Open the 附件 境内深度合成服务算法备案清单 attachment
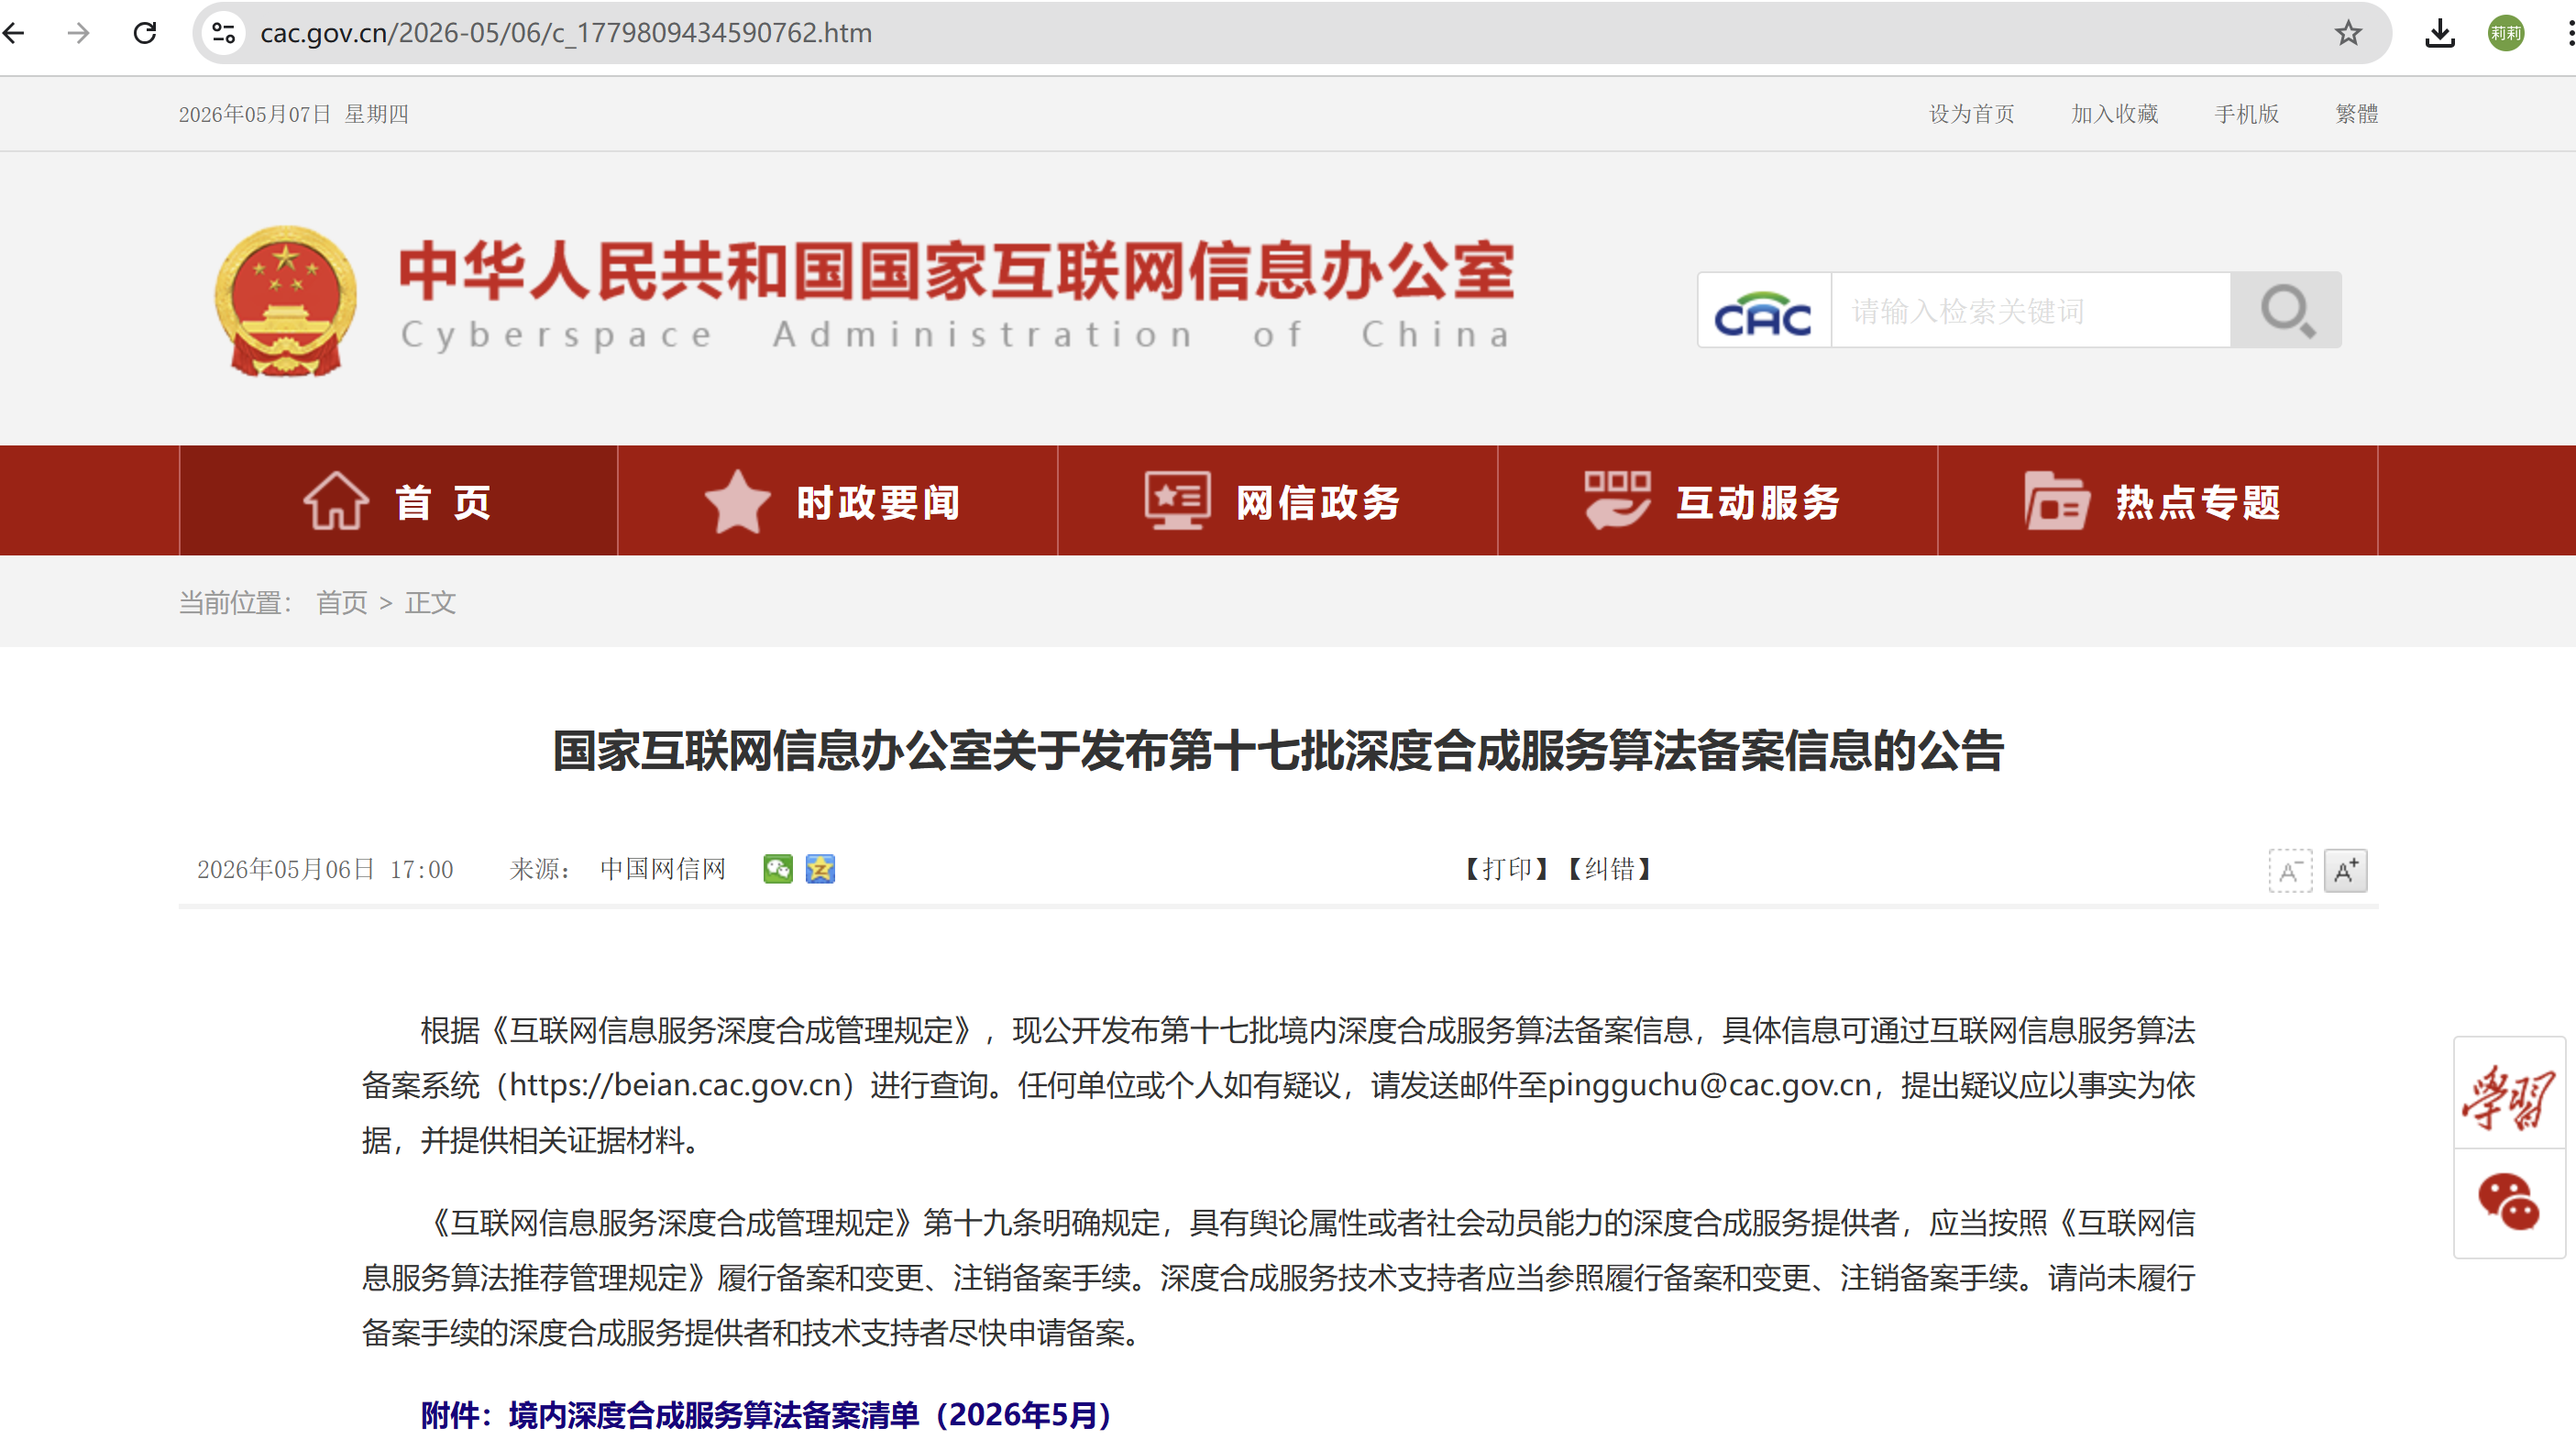Image resolution: width=2576 pixels, height=1450 pixels. (765, 1415)
